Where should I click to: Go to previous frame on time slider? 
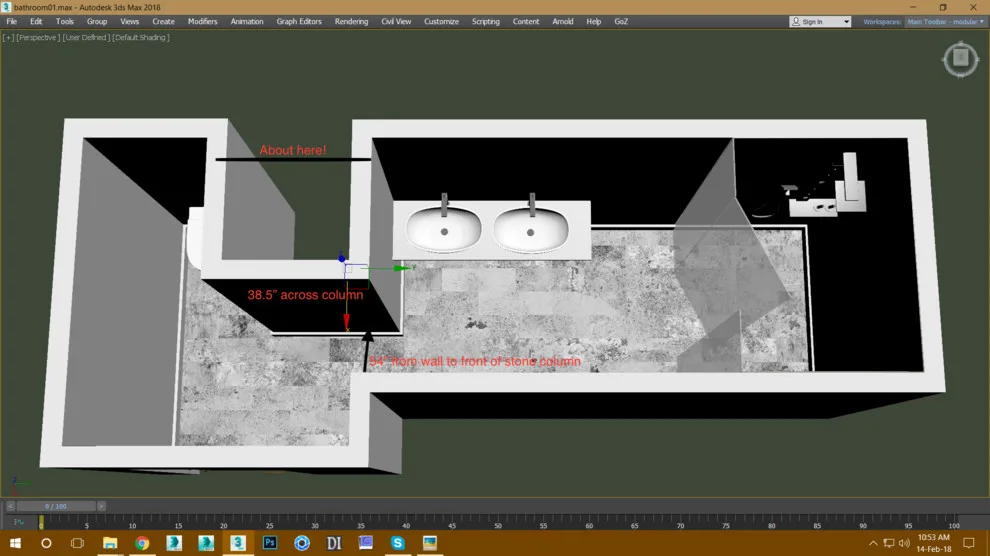point(10,506)
